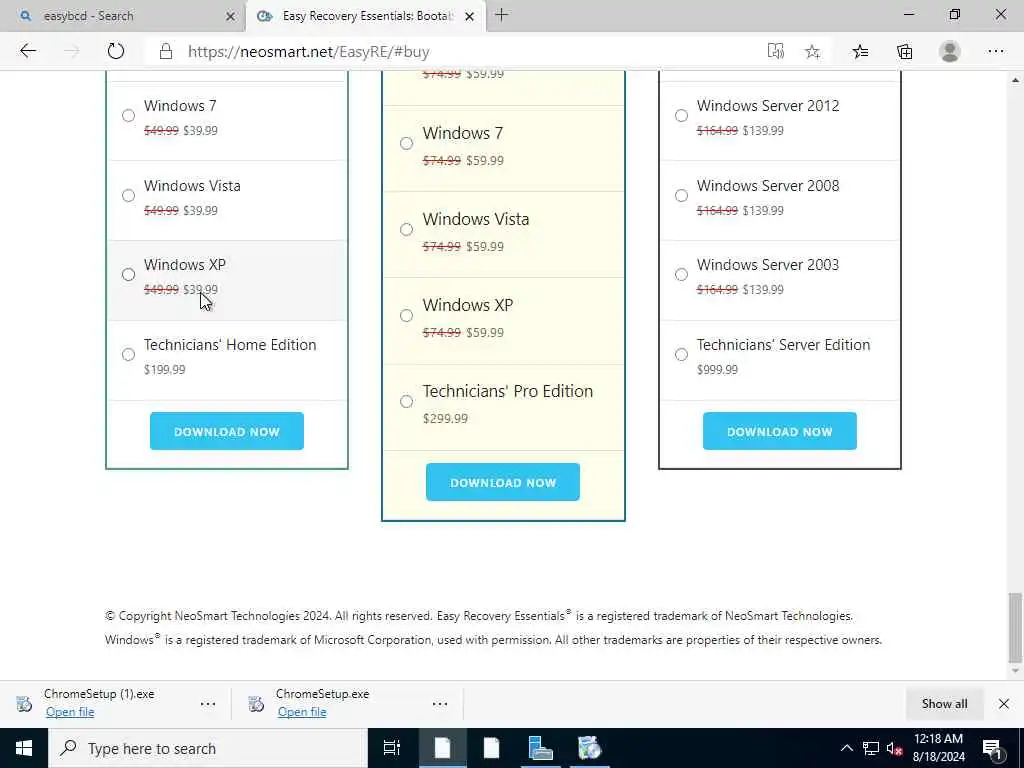Select Windows Server 2008 option

click(x=681, y=195)
